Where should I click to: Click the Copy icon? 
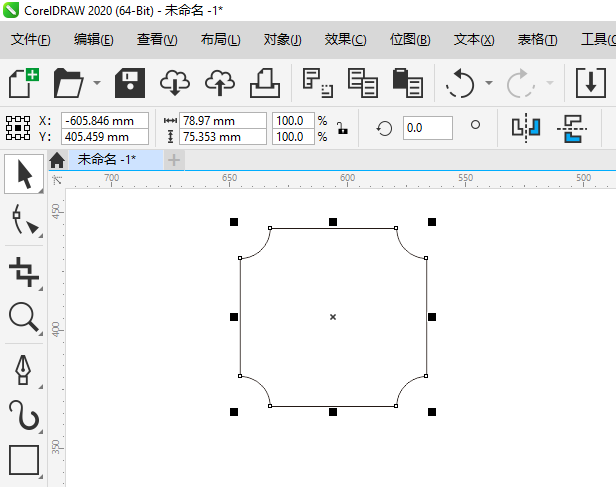pyautogui.click(x=363, y=83)
